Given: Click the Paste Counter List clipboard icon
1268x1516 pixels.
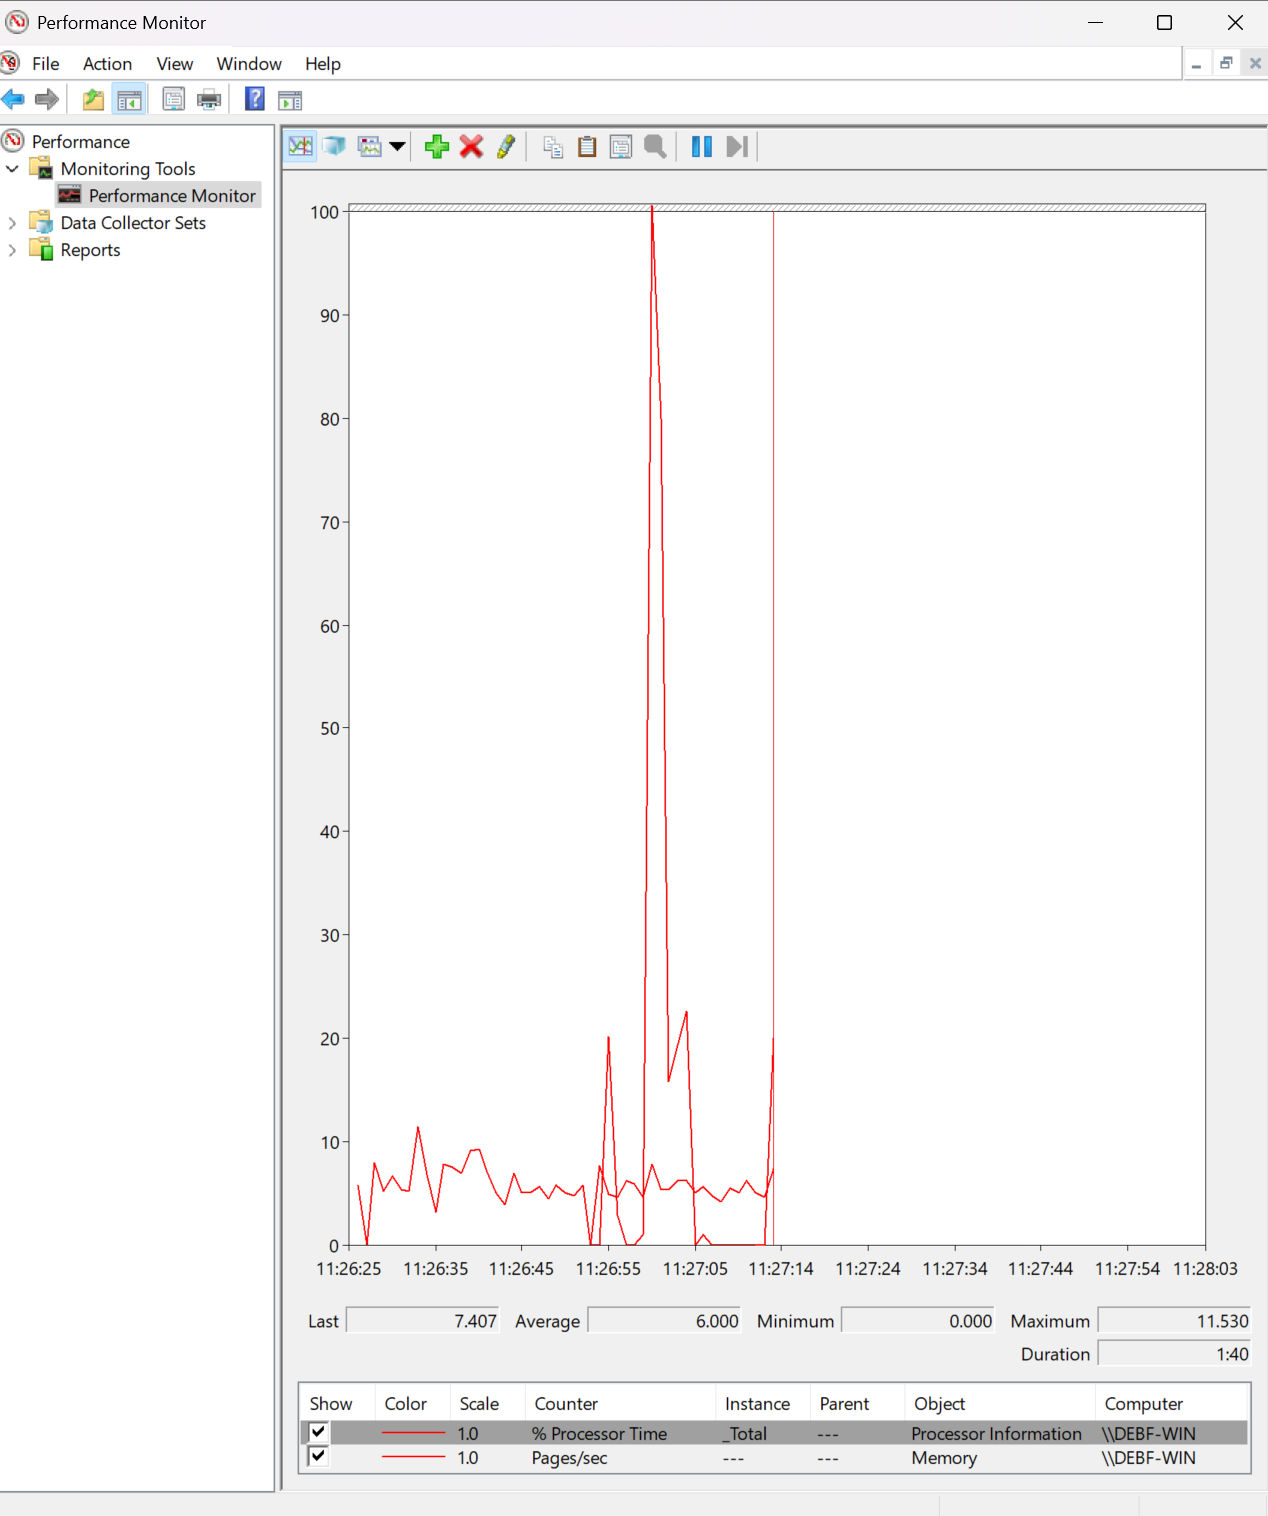Looking at the screenshot, I should 587,147.
